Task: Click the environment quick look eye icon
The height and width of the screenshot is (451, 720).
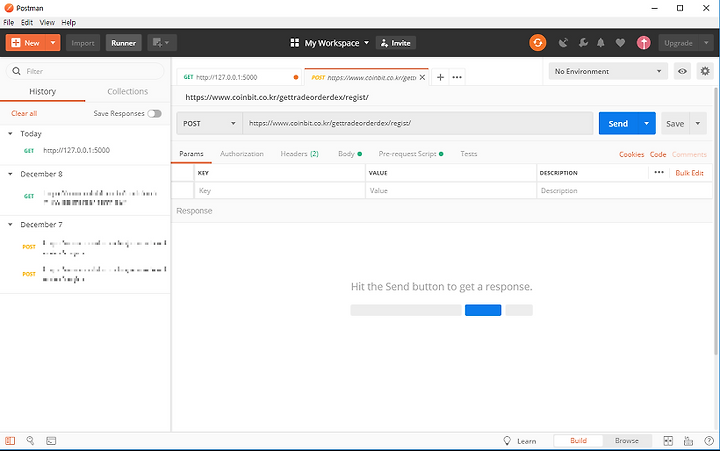Action: tap(682, 71)
